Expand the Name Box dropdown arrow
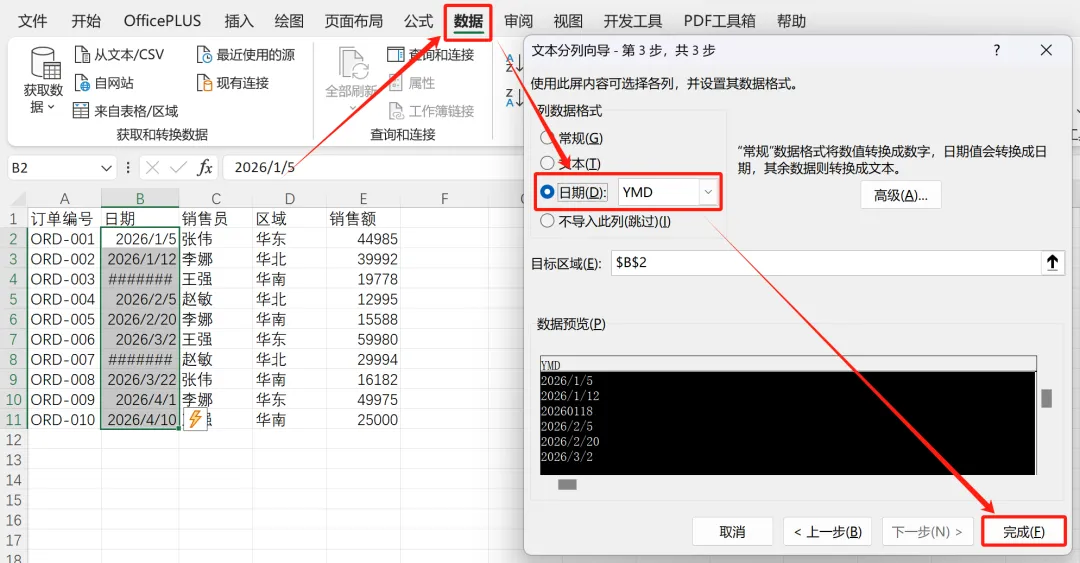 (106, 167)
